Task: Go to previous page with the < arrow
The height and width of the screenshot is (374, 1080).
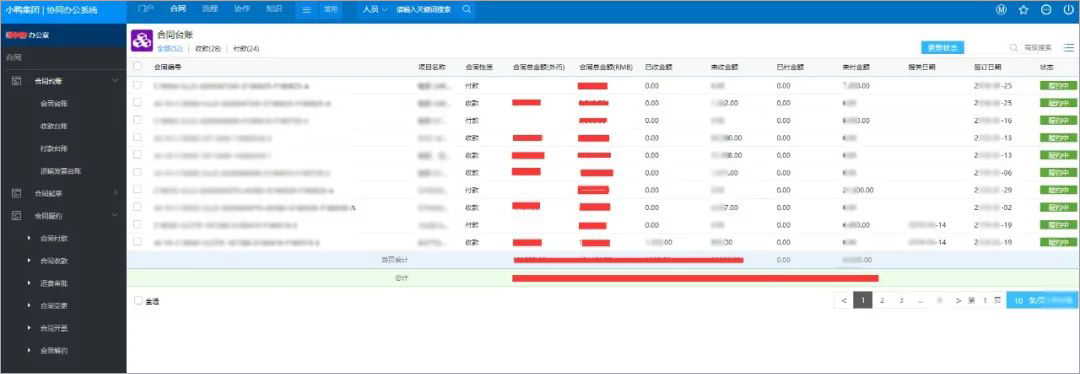Action: pos(844,300)
